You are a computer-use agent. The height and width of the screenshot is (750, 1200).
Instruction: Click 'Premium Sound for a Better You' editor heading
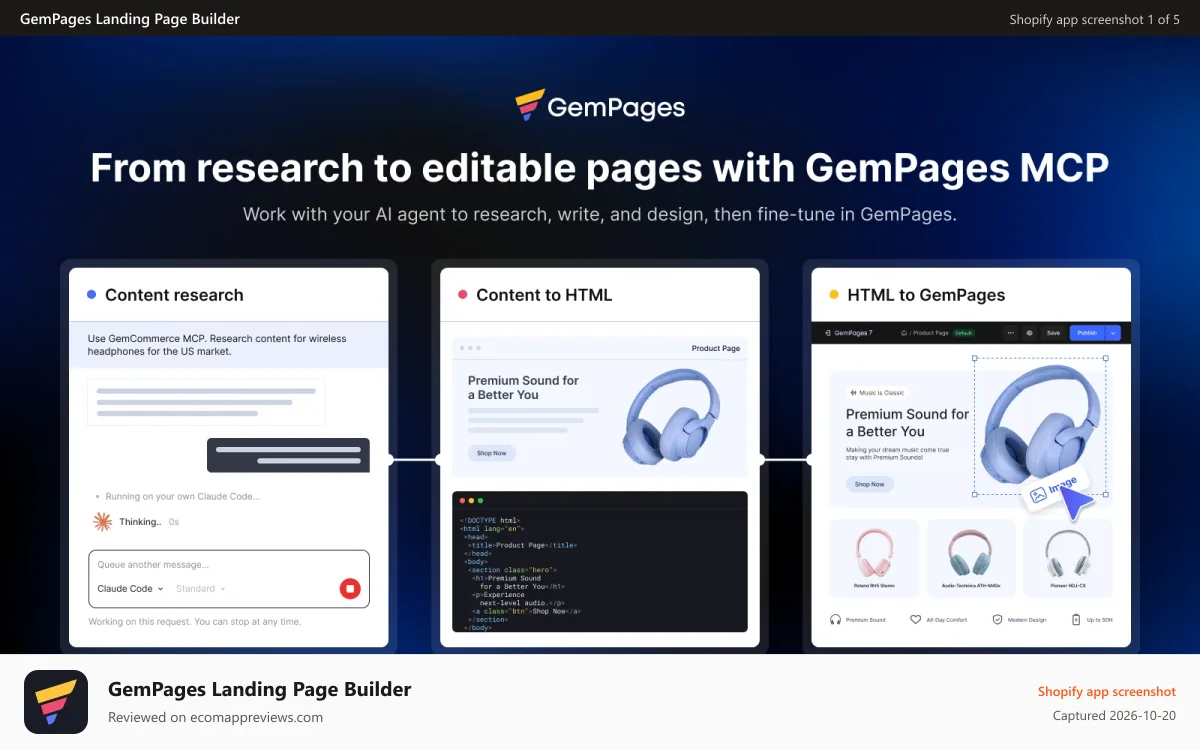click(907, 423)
